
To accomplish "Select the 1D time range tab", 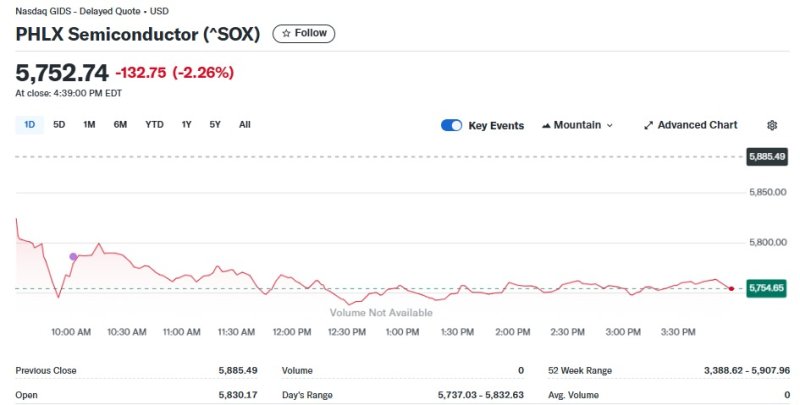I will (x=29, y=125).
